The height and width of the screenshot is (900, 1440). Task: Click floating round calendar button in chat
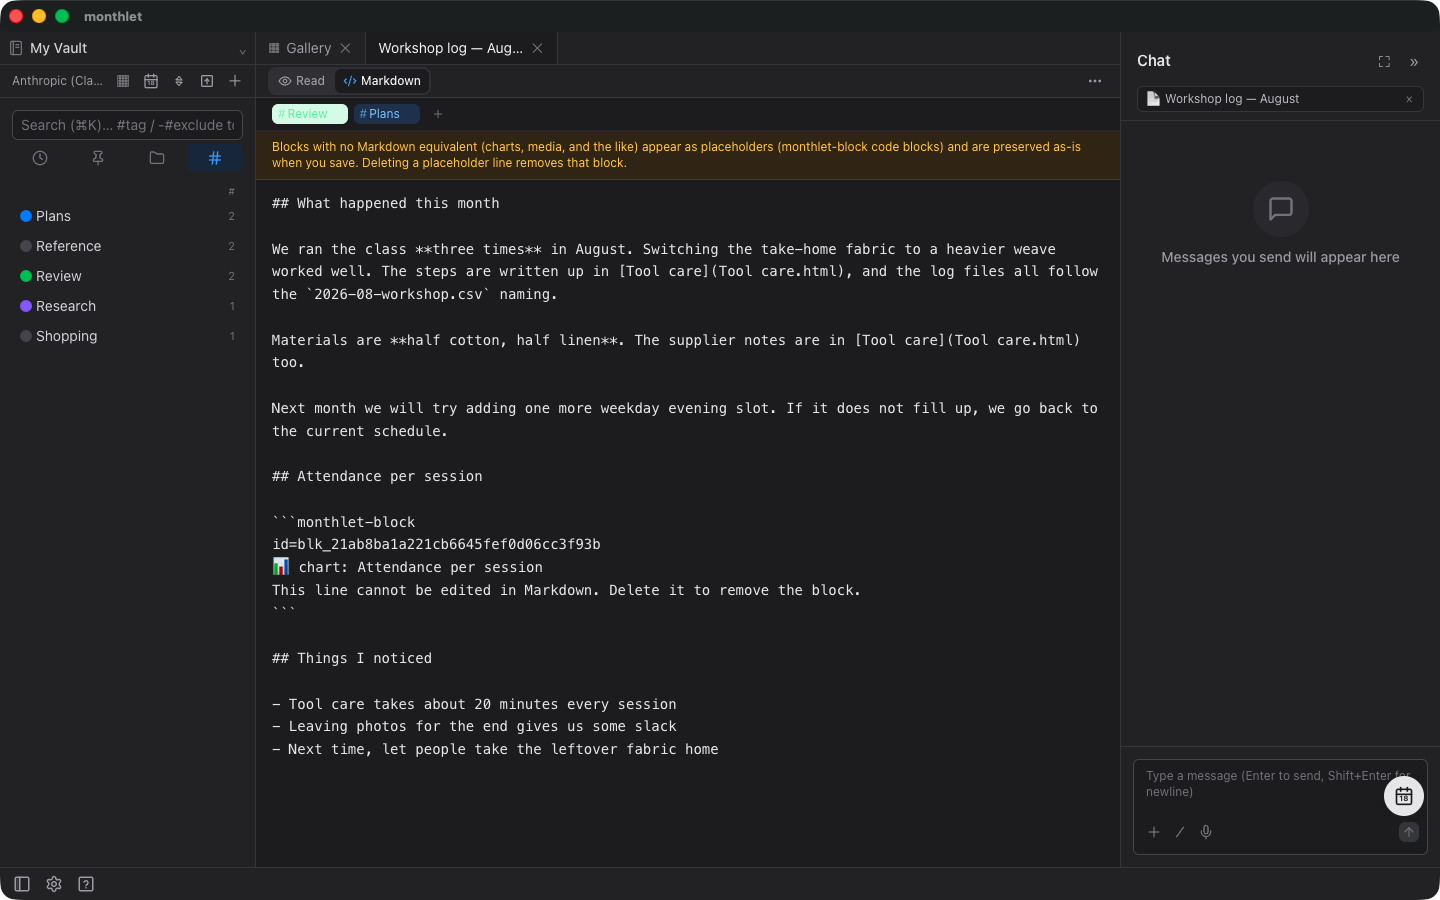pyautogui.click(x=1404, y=796)
